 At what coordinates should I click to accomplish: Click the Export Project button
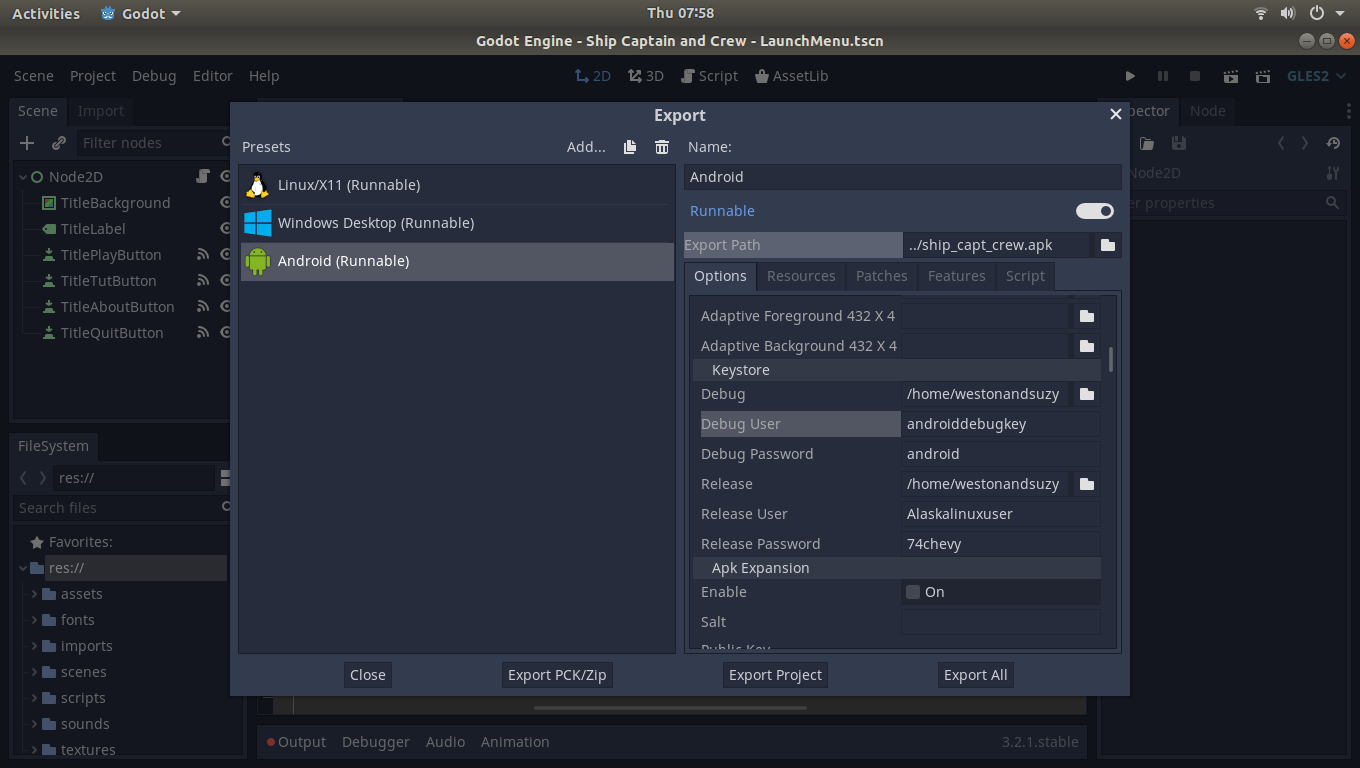pyautogui.click(x=775, y=675)
